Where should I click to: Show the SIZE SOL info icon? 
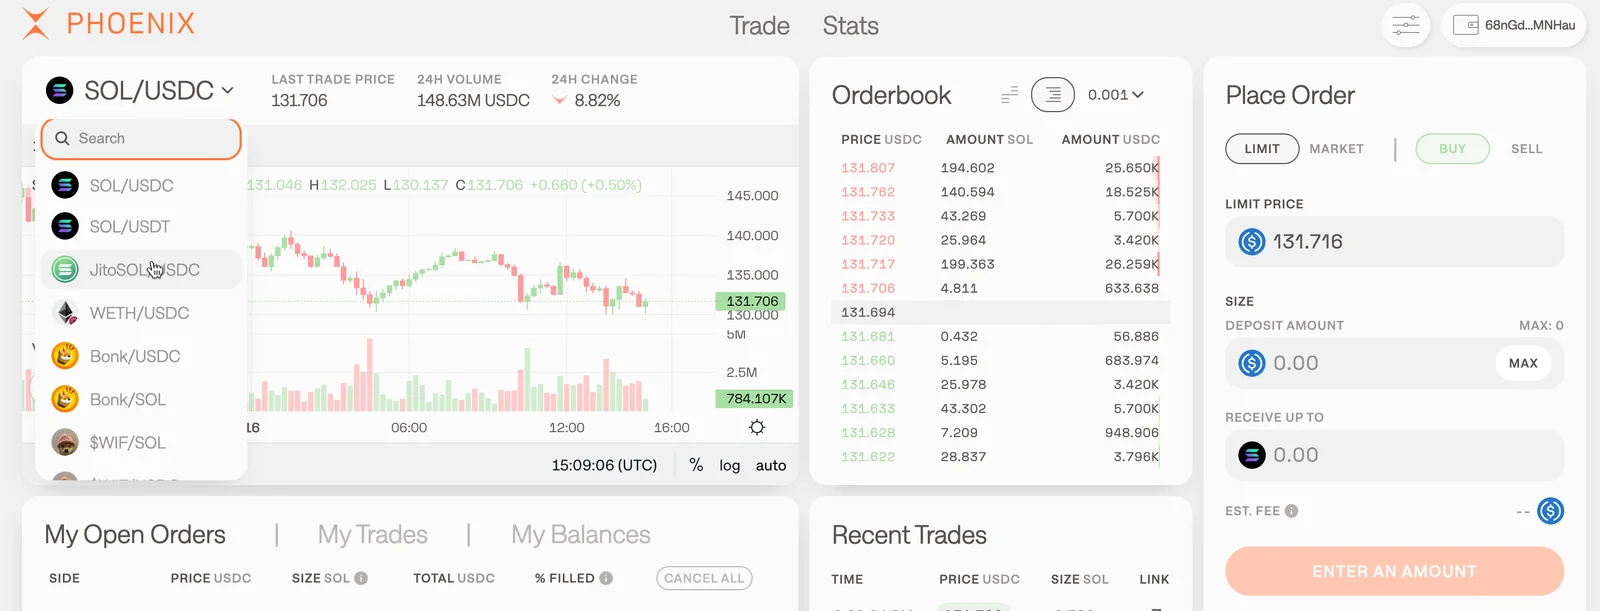(x=361, y=578)
